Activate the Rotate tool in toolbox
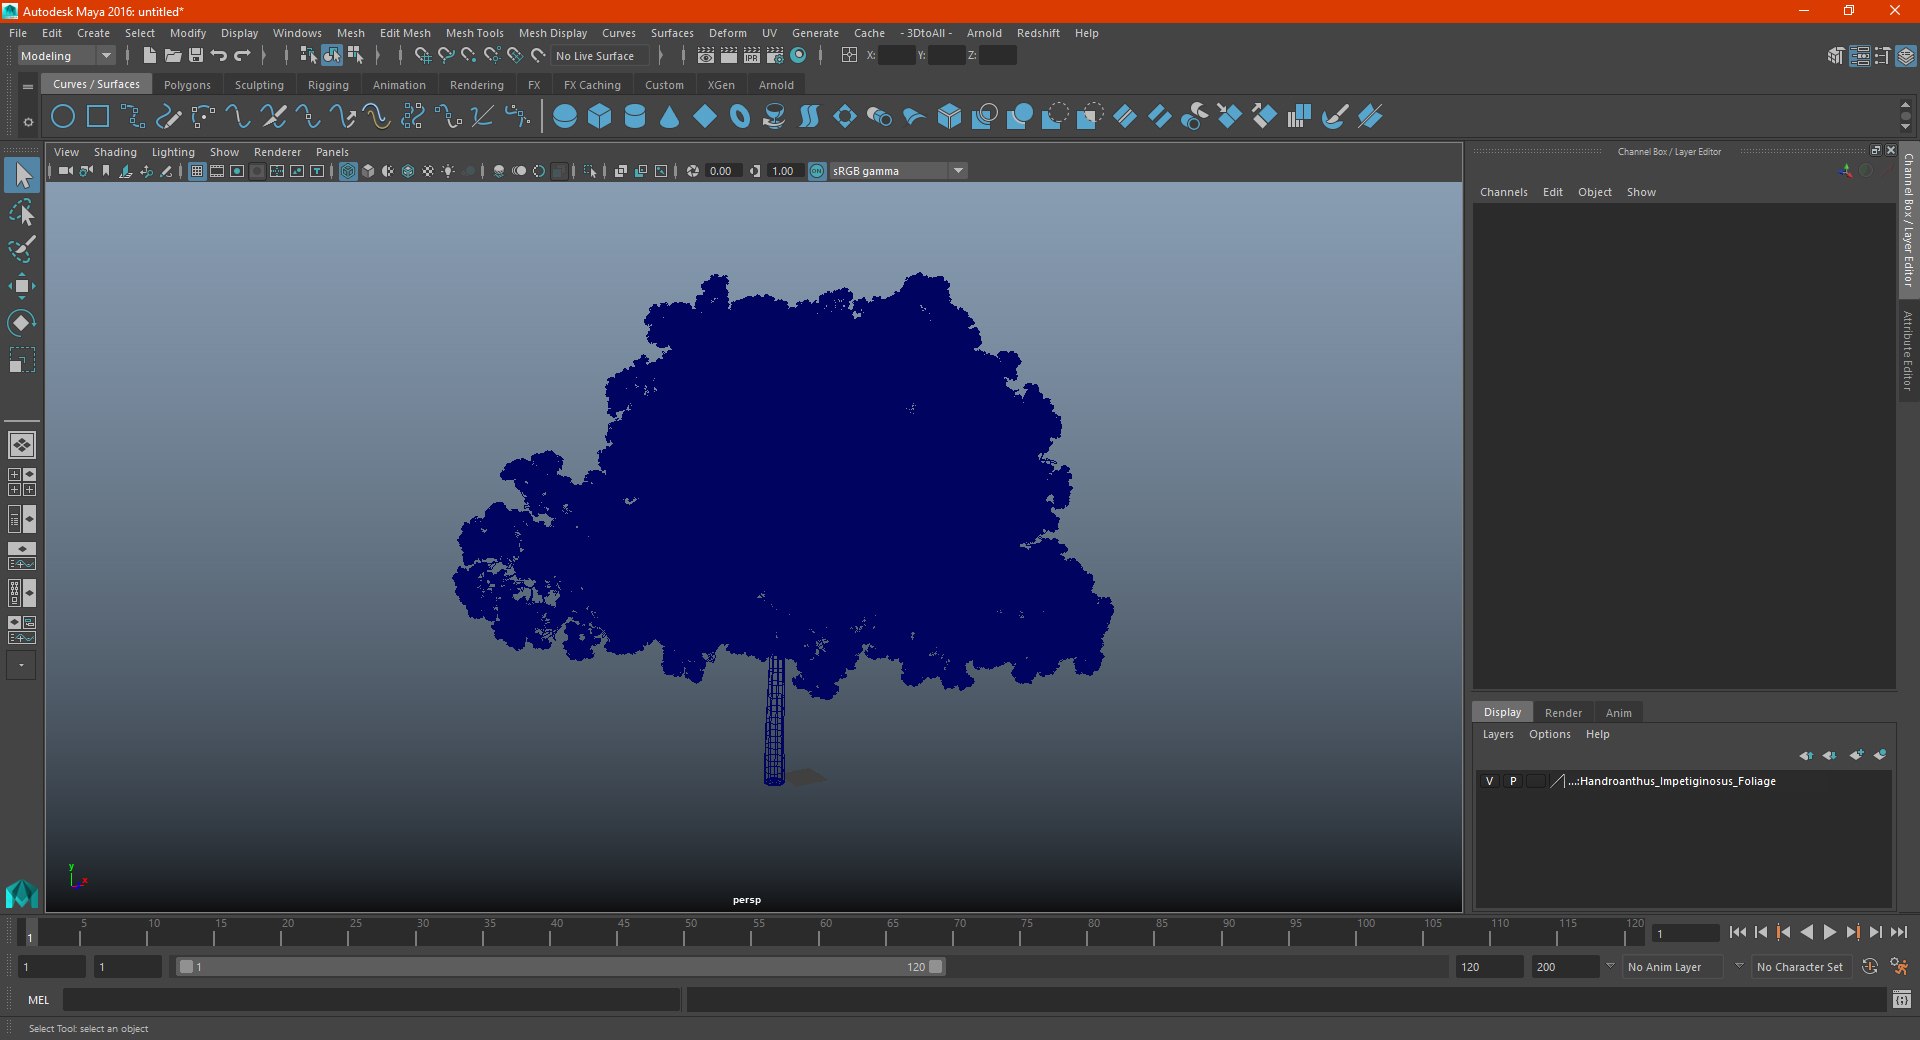The width and height of the screenshot is (1920, 1040). pos(22,323)
